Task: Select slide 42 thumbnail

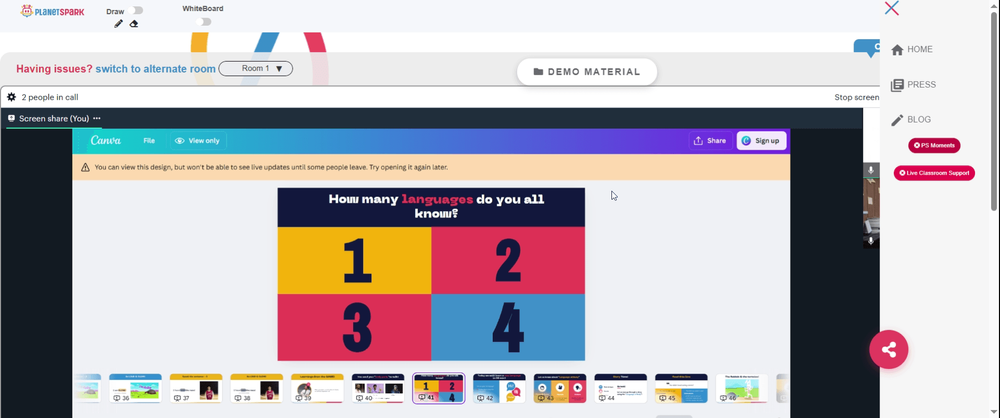Action: point(499,389)
